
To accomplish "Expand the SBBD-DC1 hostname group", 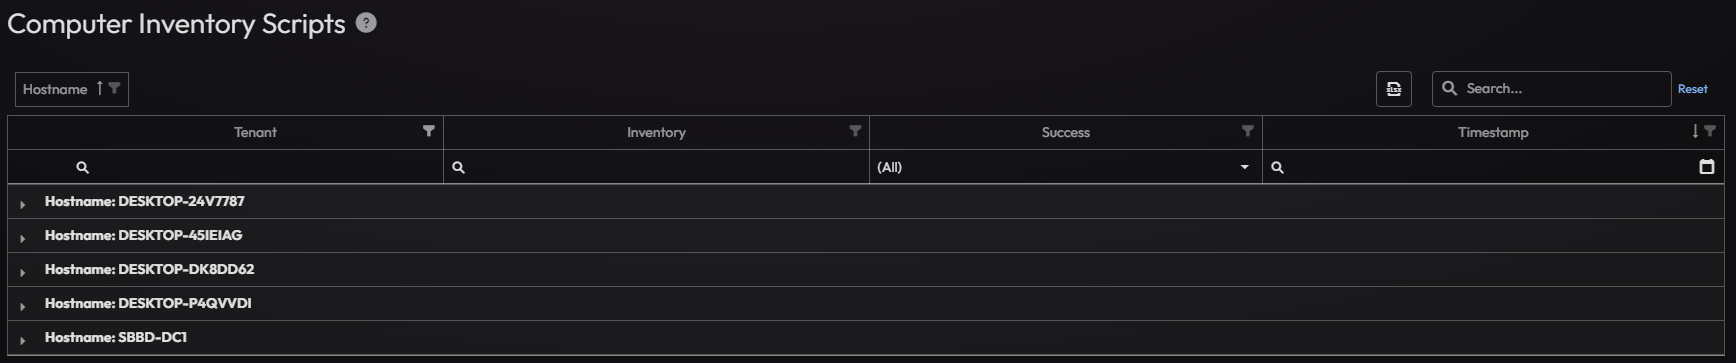I will pos(22,339).
